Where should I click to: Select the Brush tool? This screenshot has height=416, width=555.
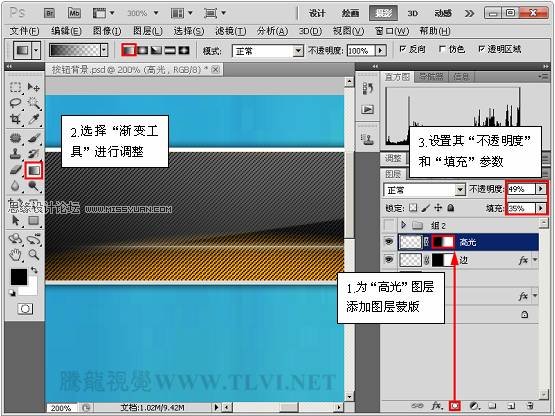[34, 138]
